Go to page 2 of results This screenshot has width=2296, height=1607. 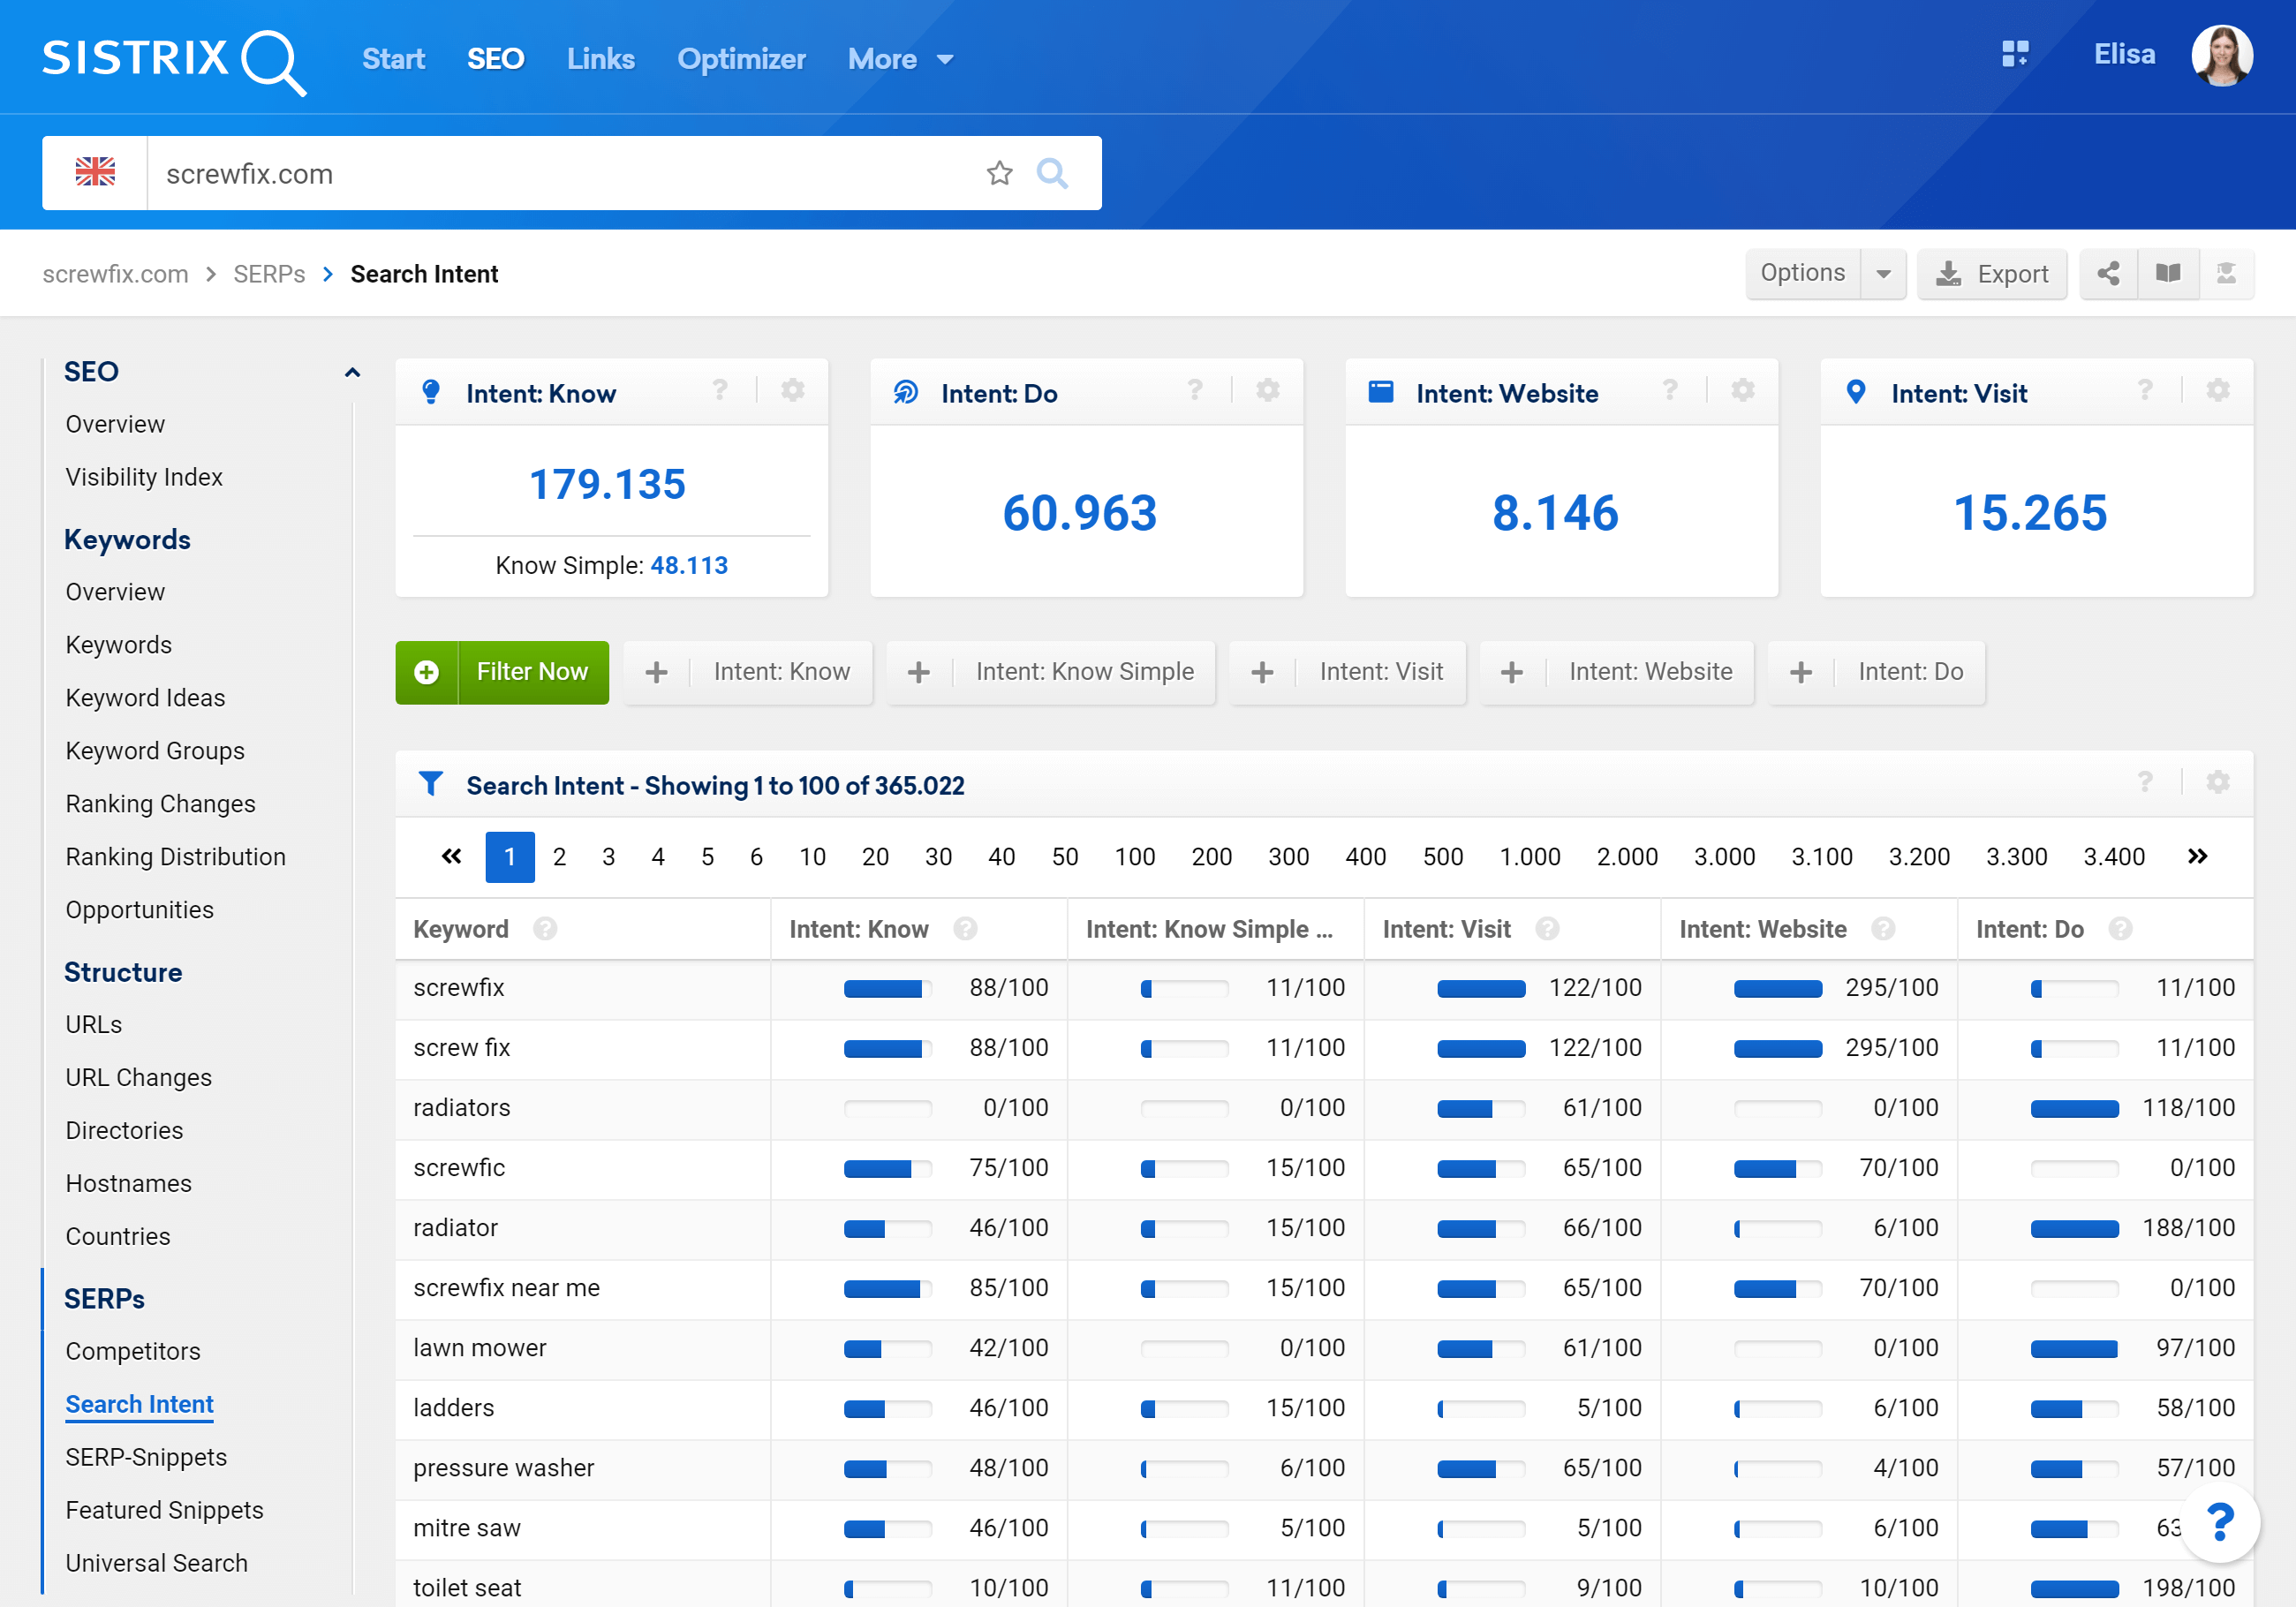559,856
